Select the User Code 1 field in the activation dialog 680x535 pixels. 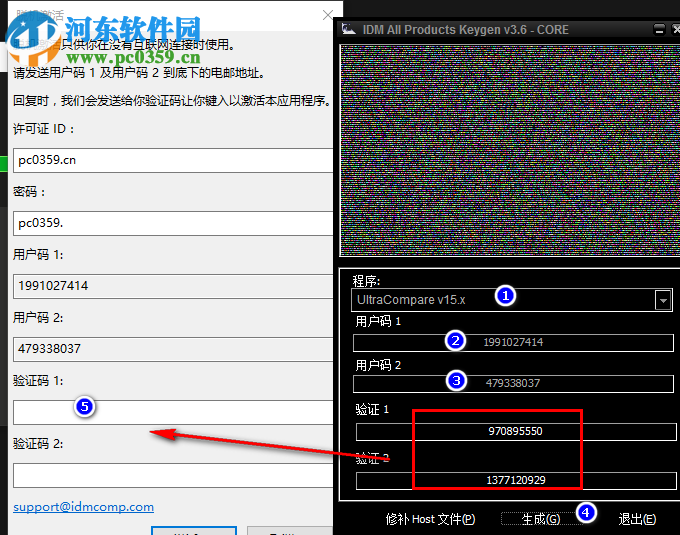[x=173, y=286]
